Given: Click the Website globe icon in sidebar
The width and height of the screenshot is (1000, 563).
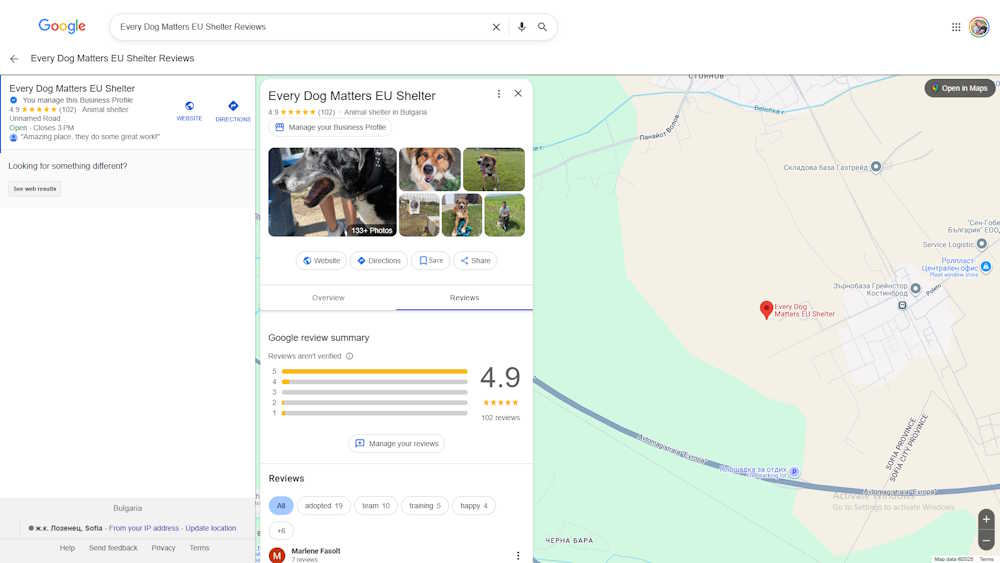Looking at the screenshot, I should (x=189, y=107).
